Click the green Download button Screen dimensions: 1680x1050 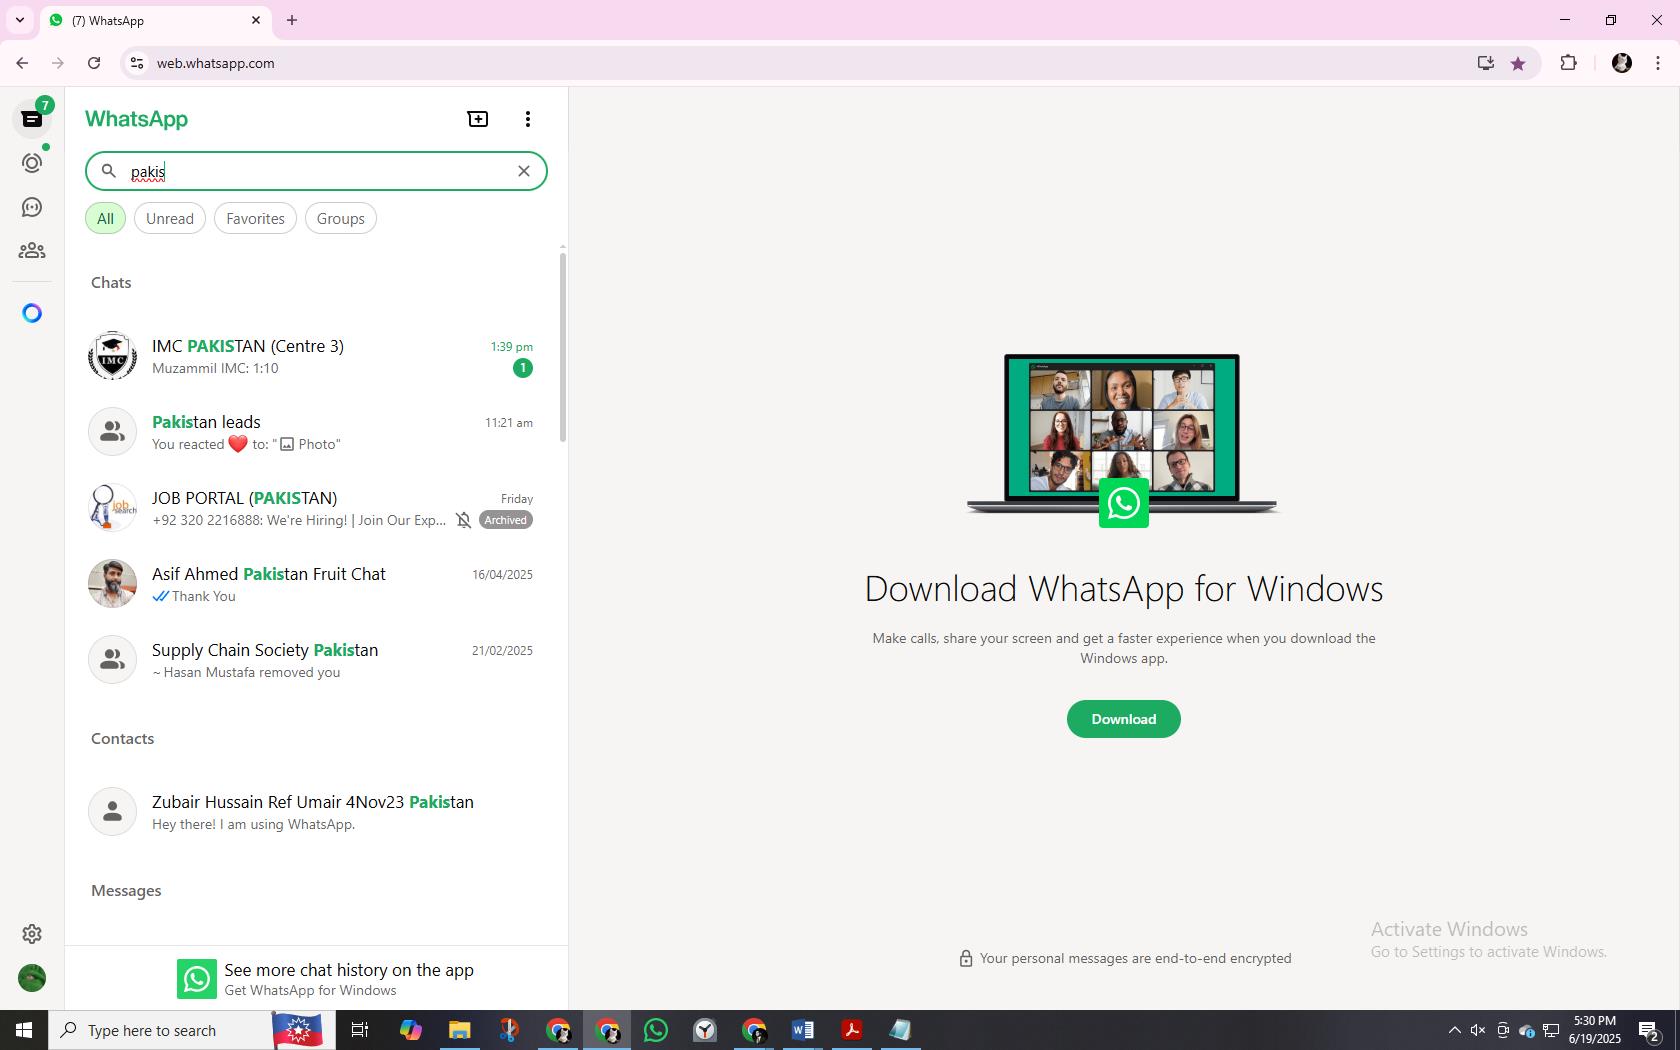[x=1123, y=719]
